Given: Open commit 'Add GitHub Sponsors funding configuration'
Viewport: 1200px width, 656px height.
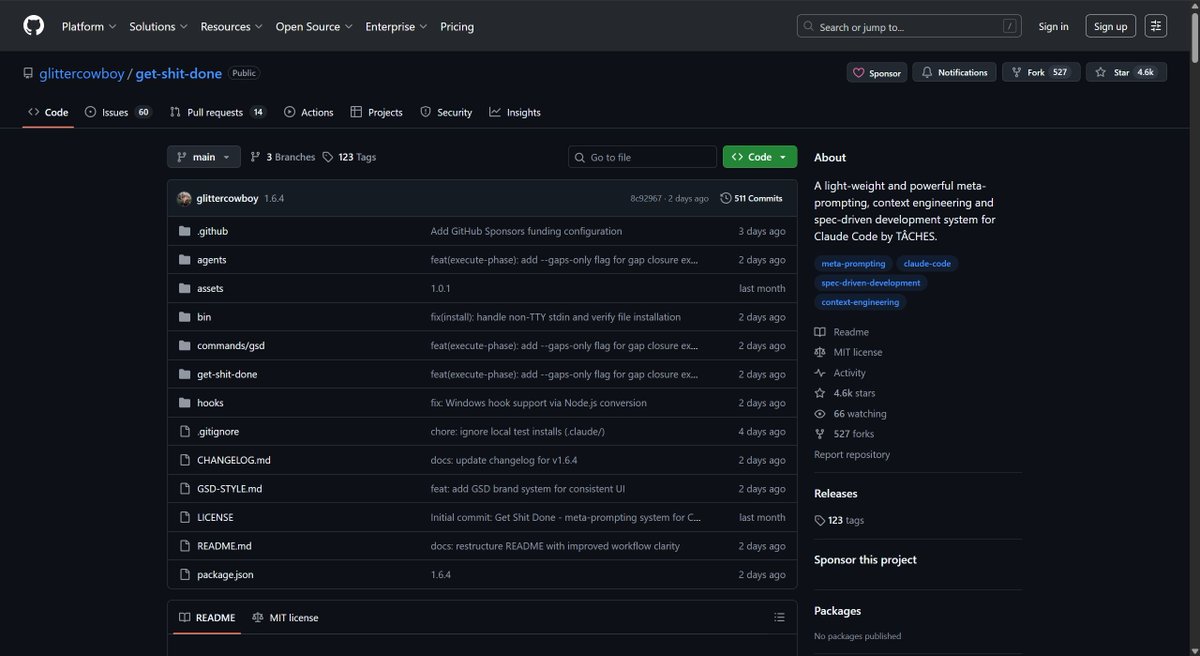Looking at the screenshot, I should tap(526, 231).
